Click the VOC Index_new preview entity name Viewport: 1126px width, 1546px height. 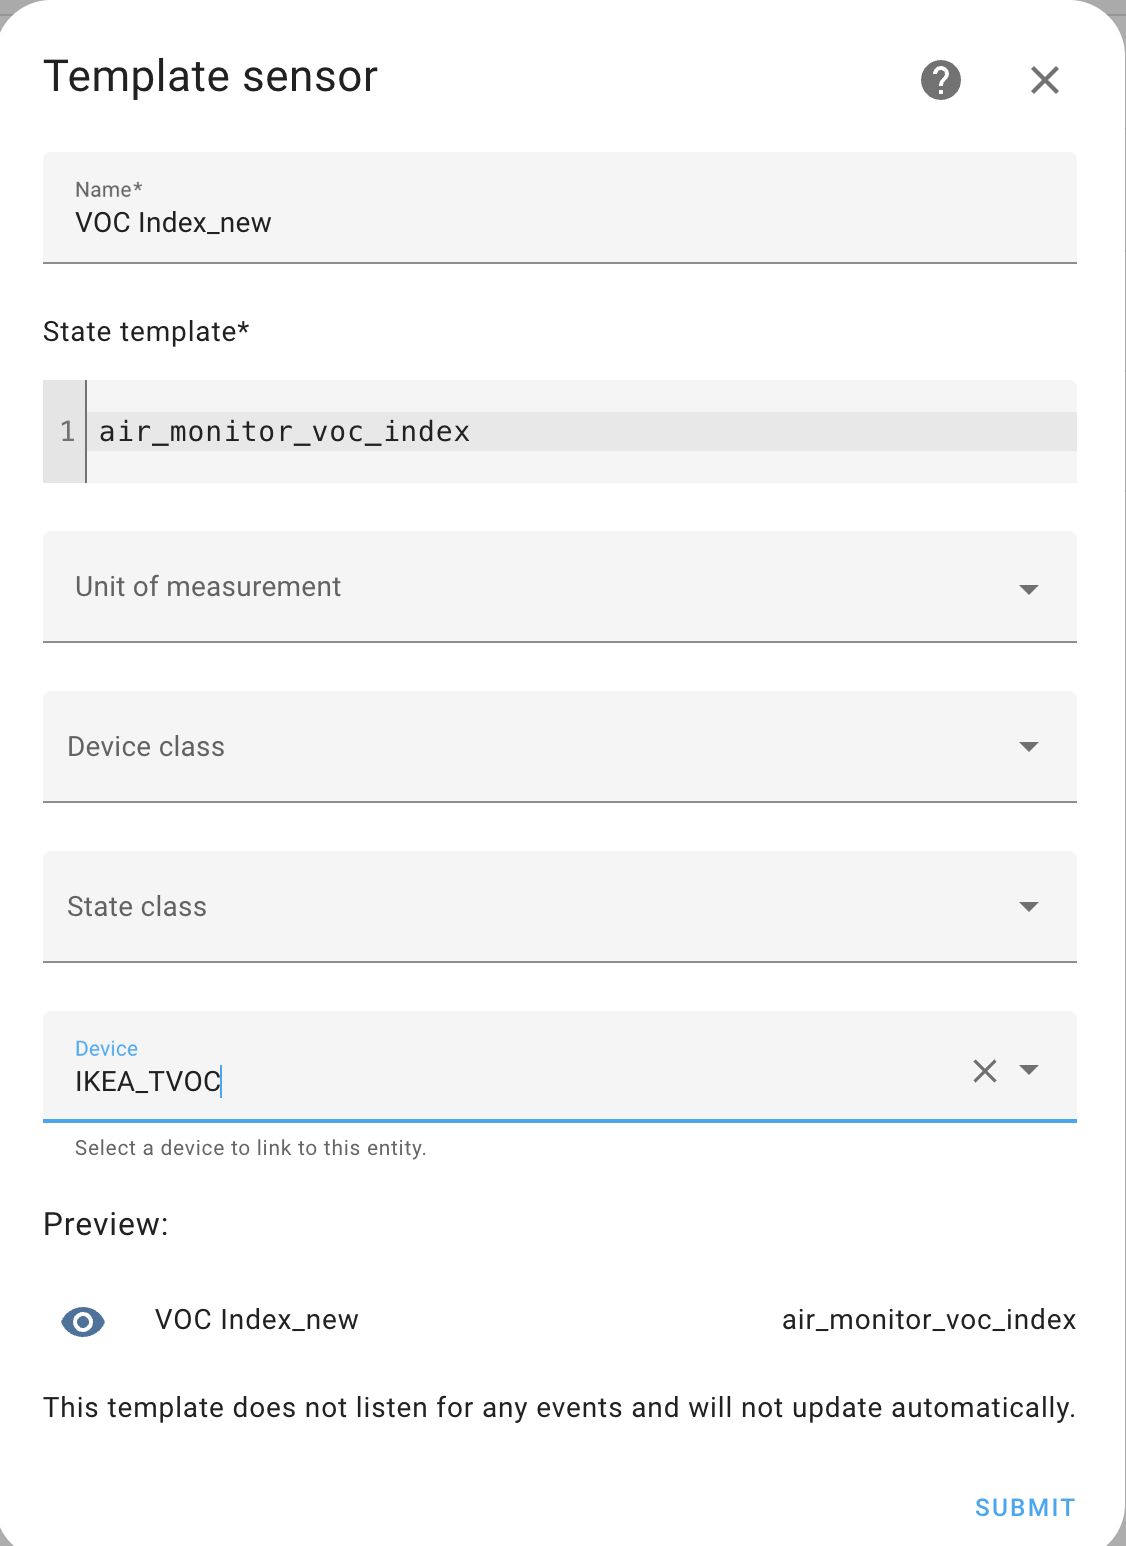coord(256,1320)
